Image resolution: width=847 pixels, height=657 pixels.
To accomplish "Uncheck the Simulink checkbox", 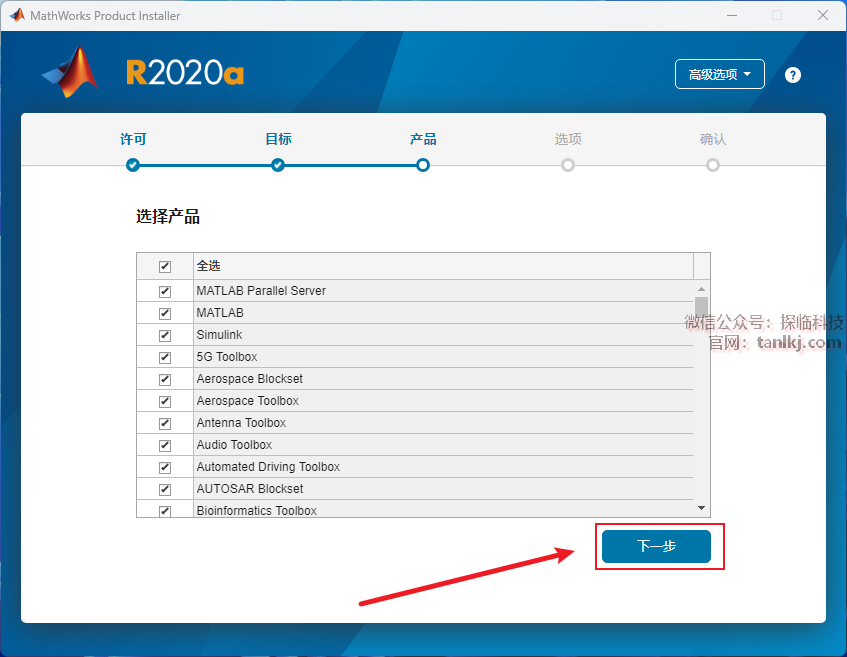I will [165, 336].
